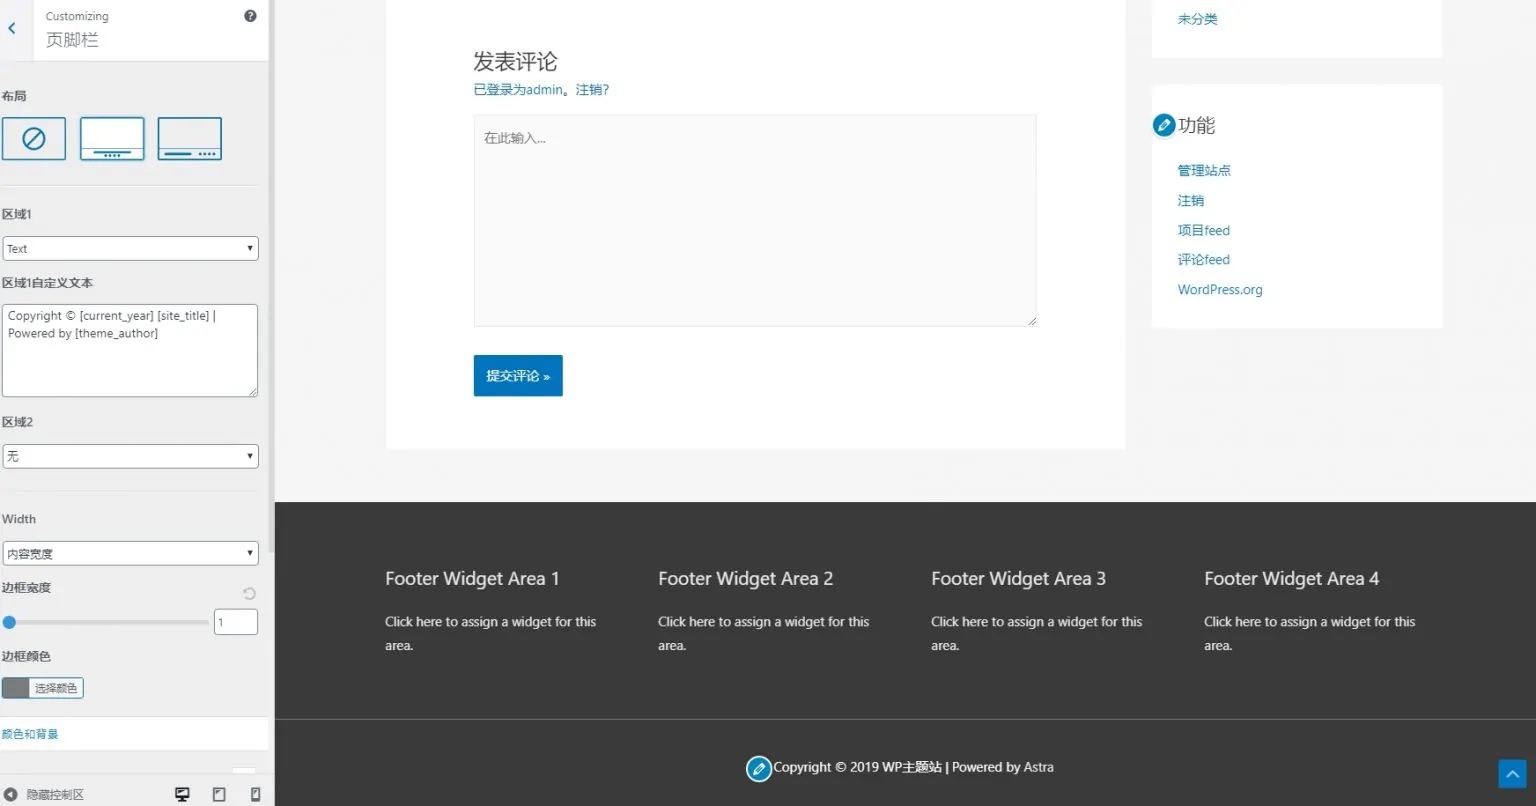The image size is (1536, 806).
Task: Edit copyright text via pencil icon
Action: [x=759, y=768]
